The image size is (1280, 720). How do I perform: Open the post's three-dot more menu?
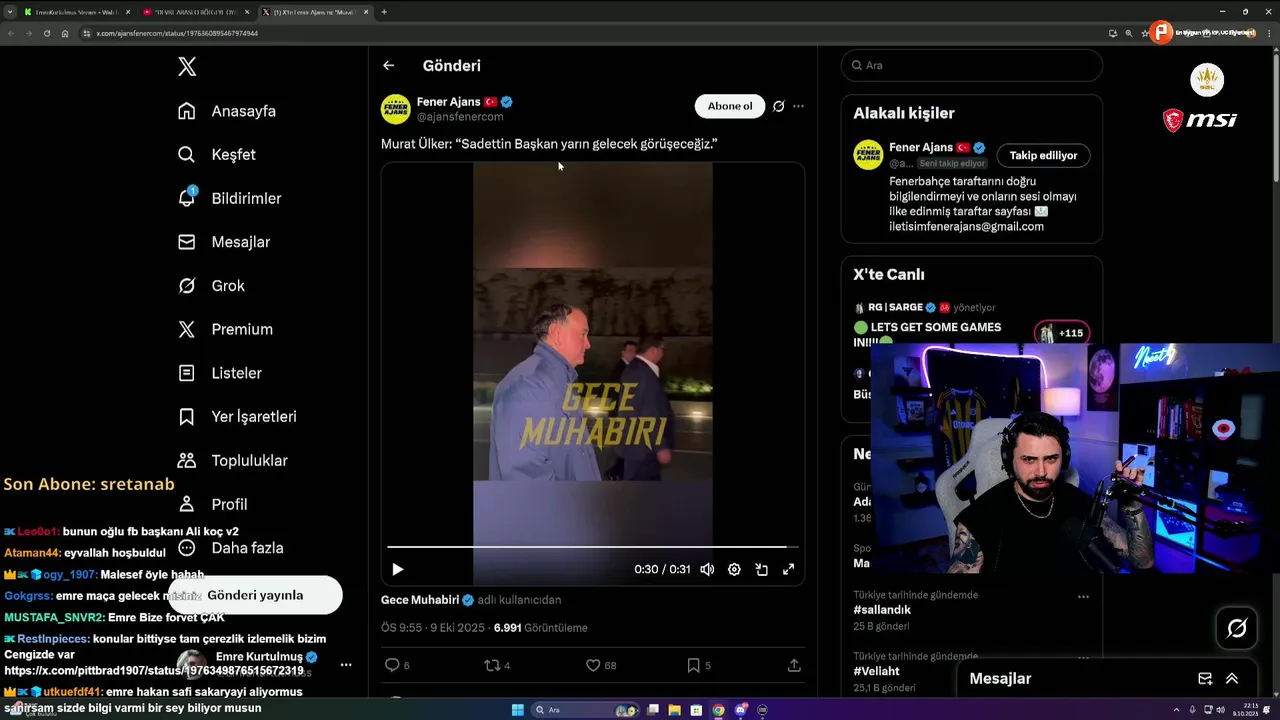point(798,106)
